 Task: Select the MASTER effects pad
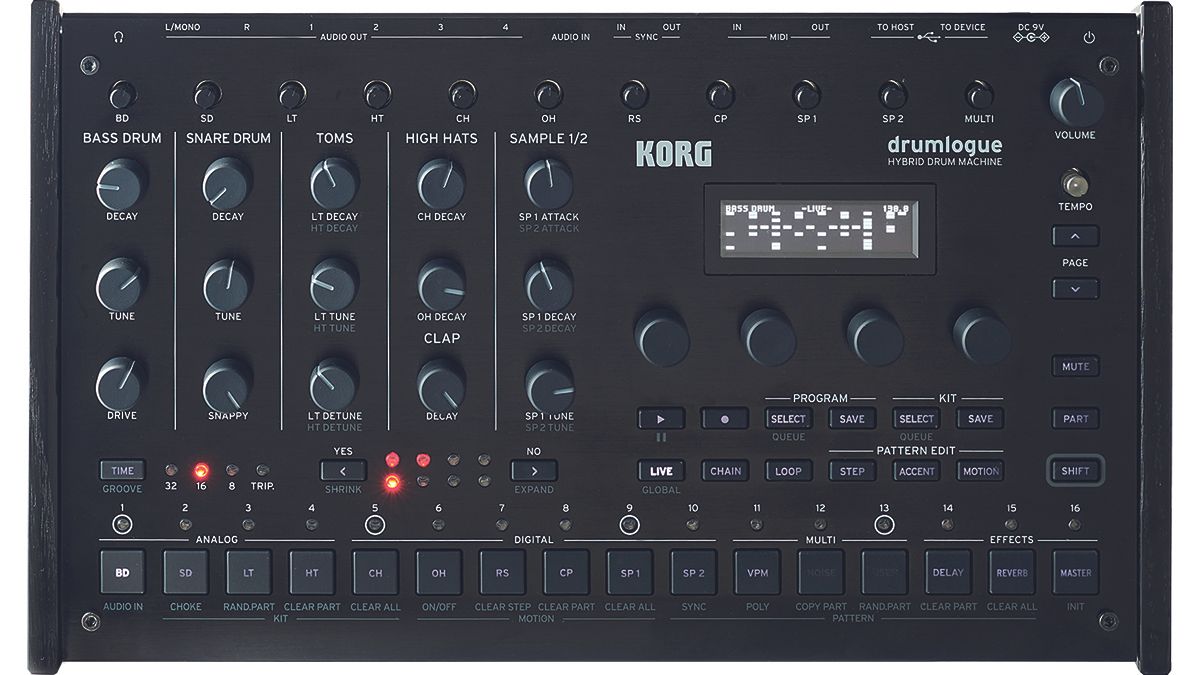pyautogui.click(x=1075, y=573)
